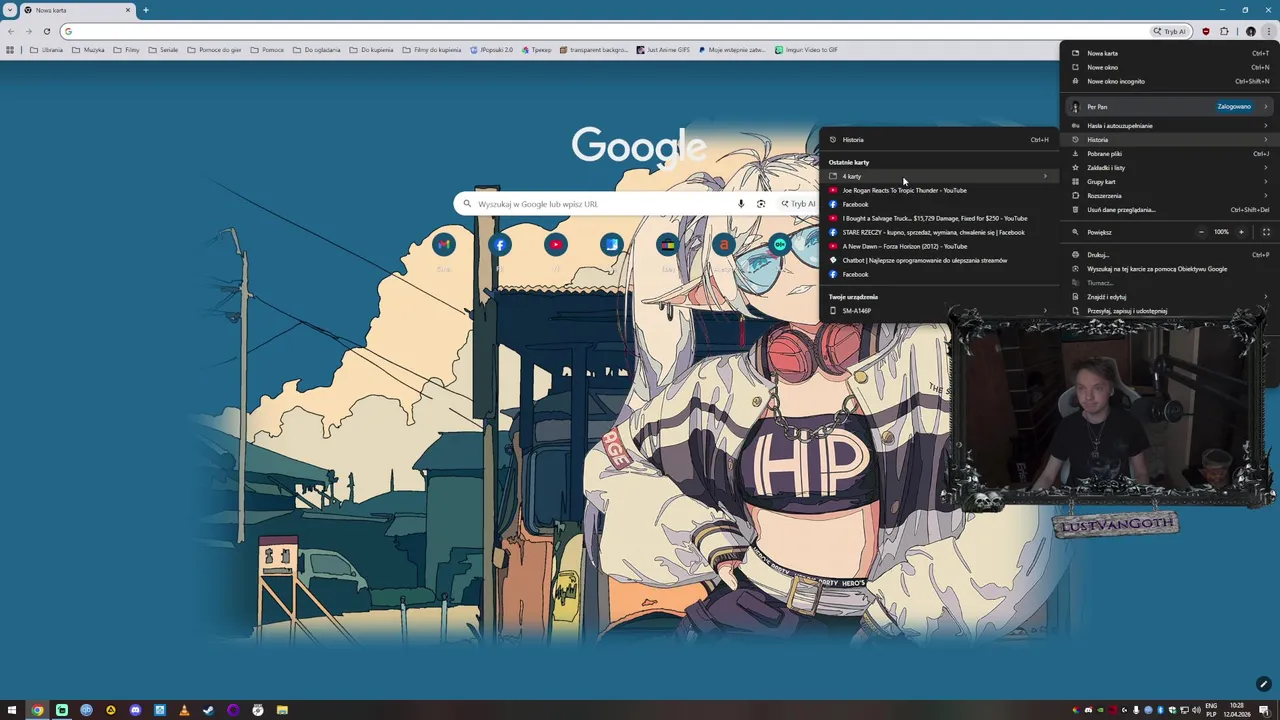Viewport: 1280px width, 720px height.
Task: Click the browser back arrow
Action: (11, 31)
